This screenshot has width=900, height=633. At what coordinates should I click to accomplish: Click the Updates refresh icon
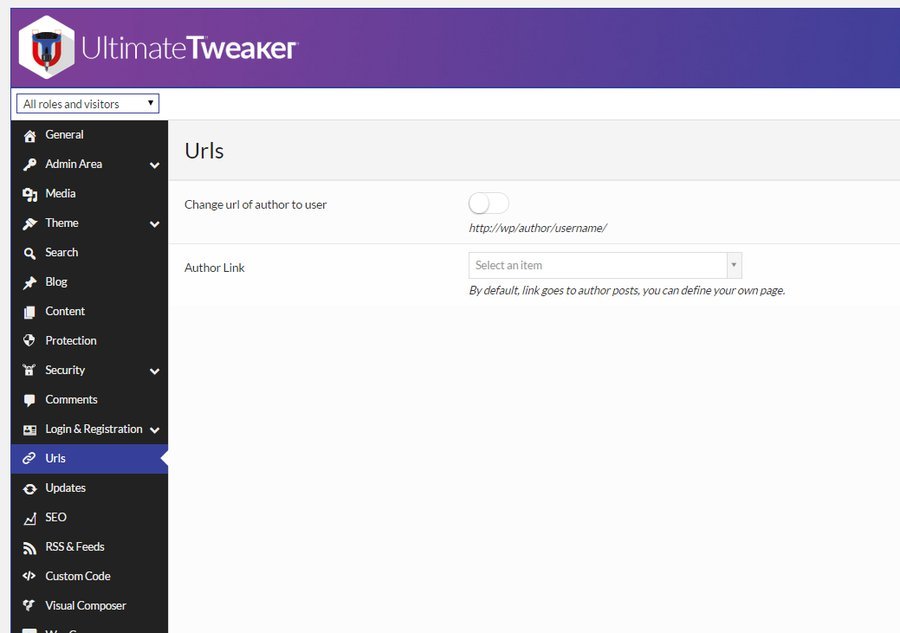tap(30, 488)
